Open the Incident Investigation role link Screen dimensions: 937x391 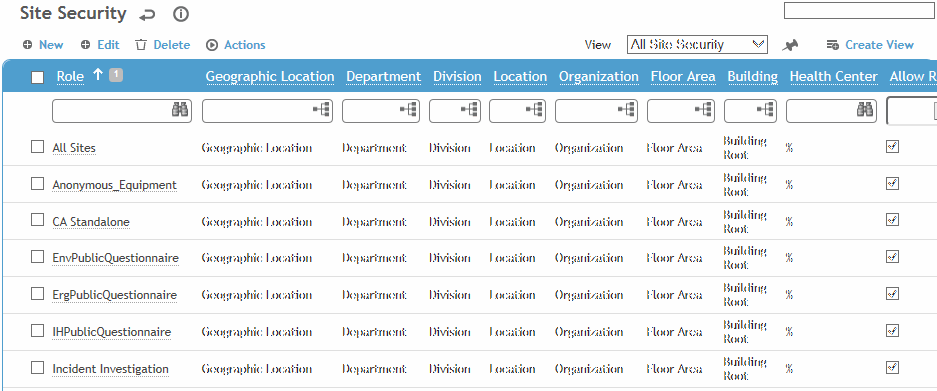pyautogui.click(x=111, y=369)
